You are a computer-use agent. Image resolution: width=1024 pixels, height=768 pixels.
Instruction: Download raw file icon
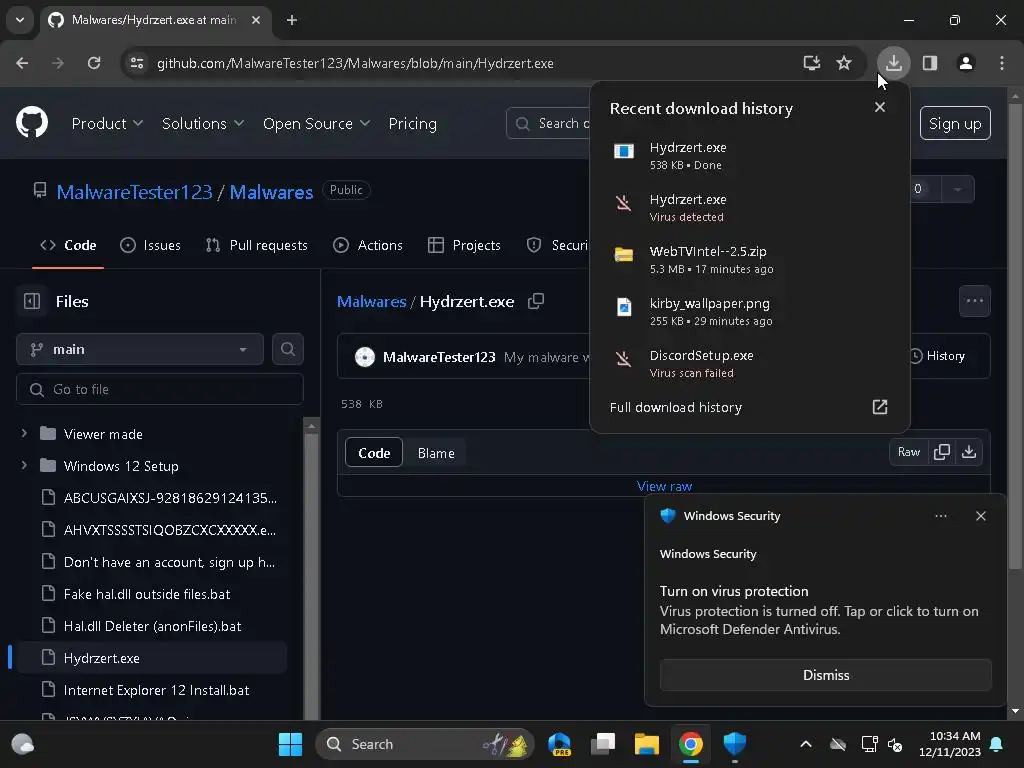pyautogui.click(x=969, y=452)
